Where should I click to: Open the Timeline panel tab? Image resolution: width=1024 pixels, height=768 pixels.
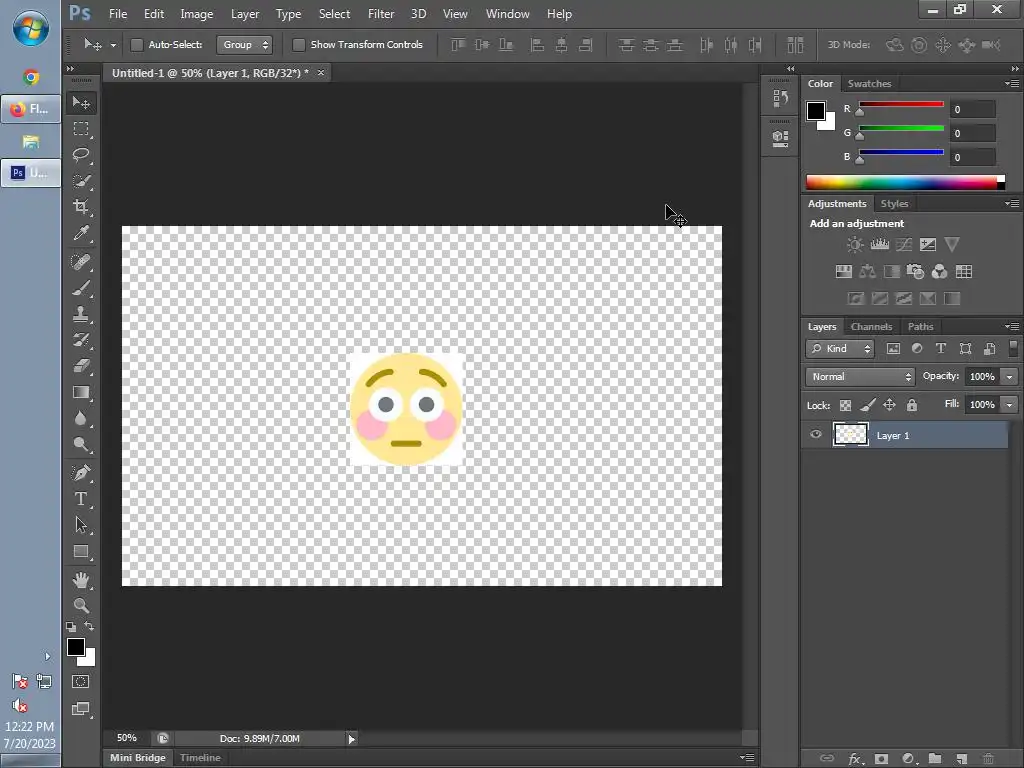[200, 758]
